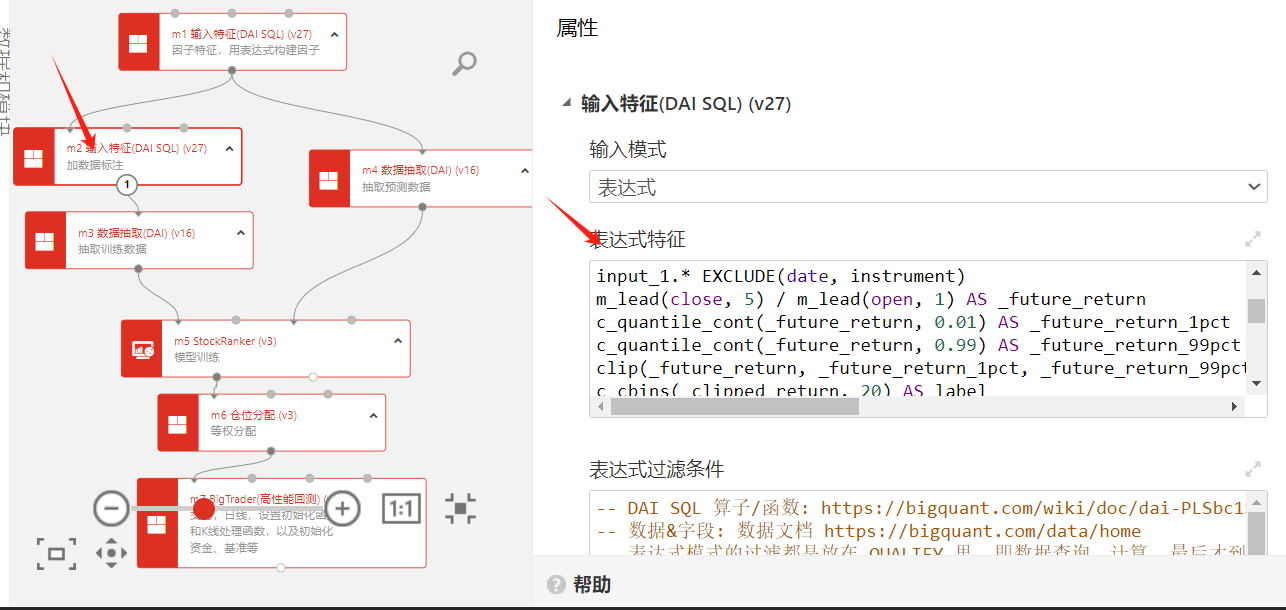Expand the 表达式过滤条件 editor to full size

[1252, 469]
